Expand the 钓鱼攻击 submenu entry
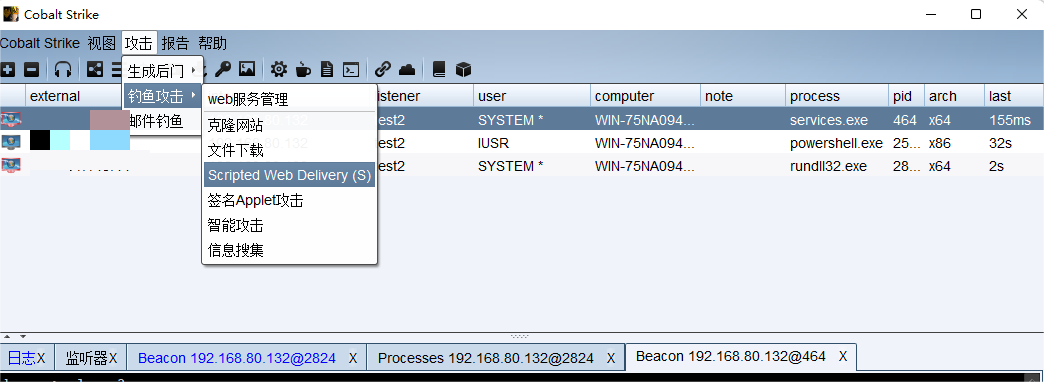The width and height of the screenshot is (1044, 382). [x=162, y=96]
